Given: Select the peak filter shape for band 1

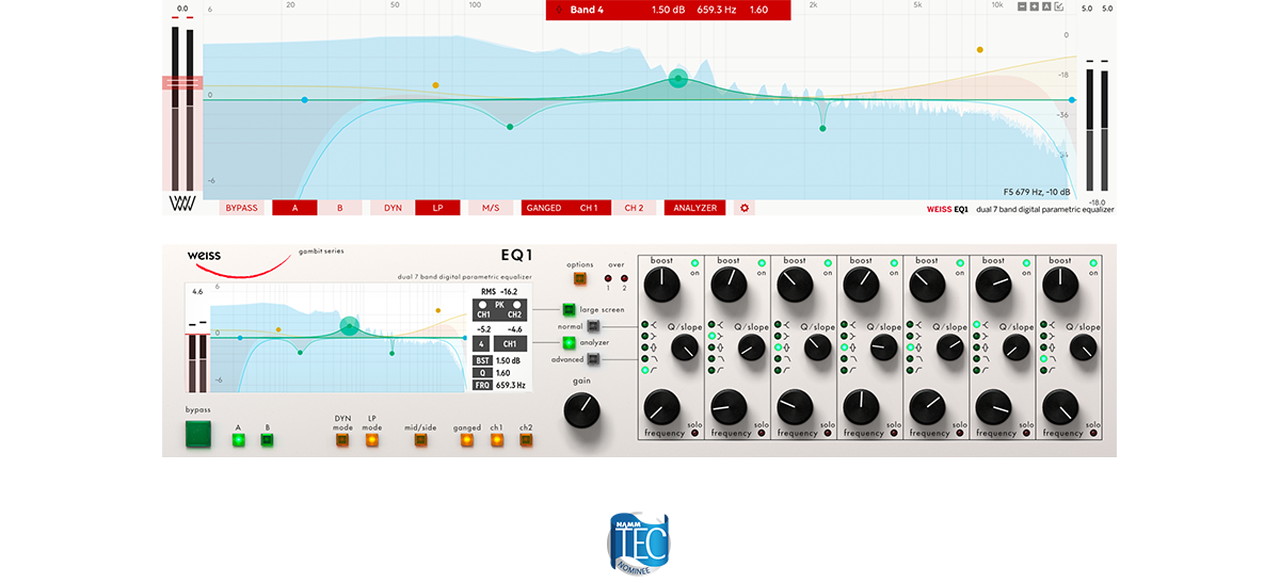Looking at the screenshot, I should coord(646,347).
